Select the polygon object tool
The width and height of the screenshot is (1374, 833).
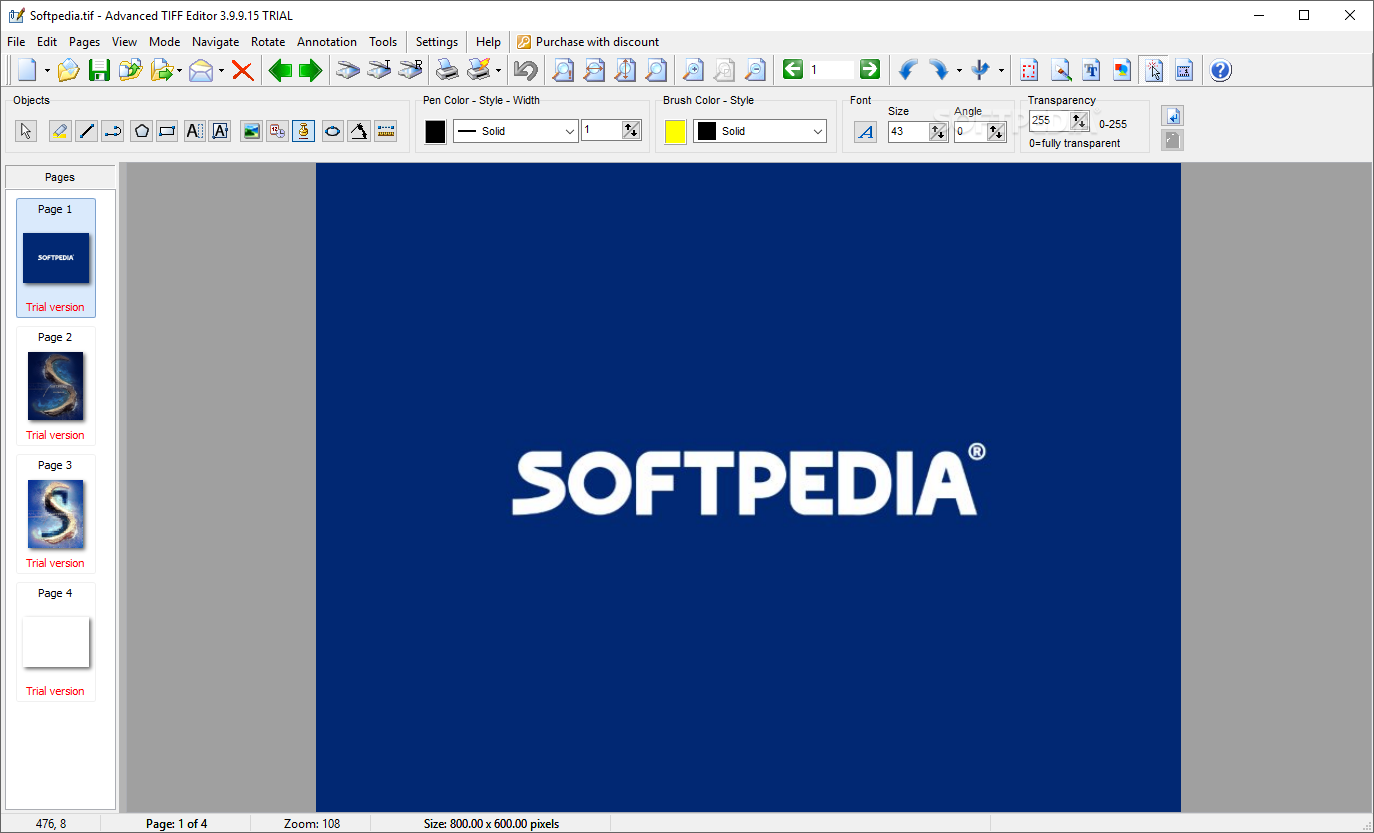tap(141, 131)
